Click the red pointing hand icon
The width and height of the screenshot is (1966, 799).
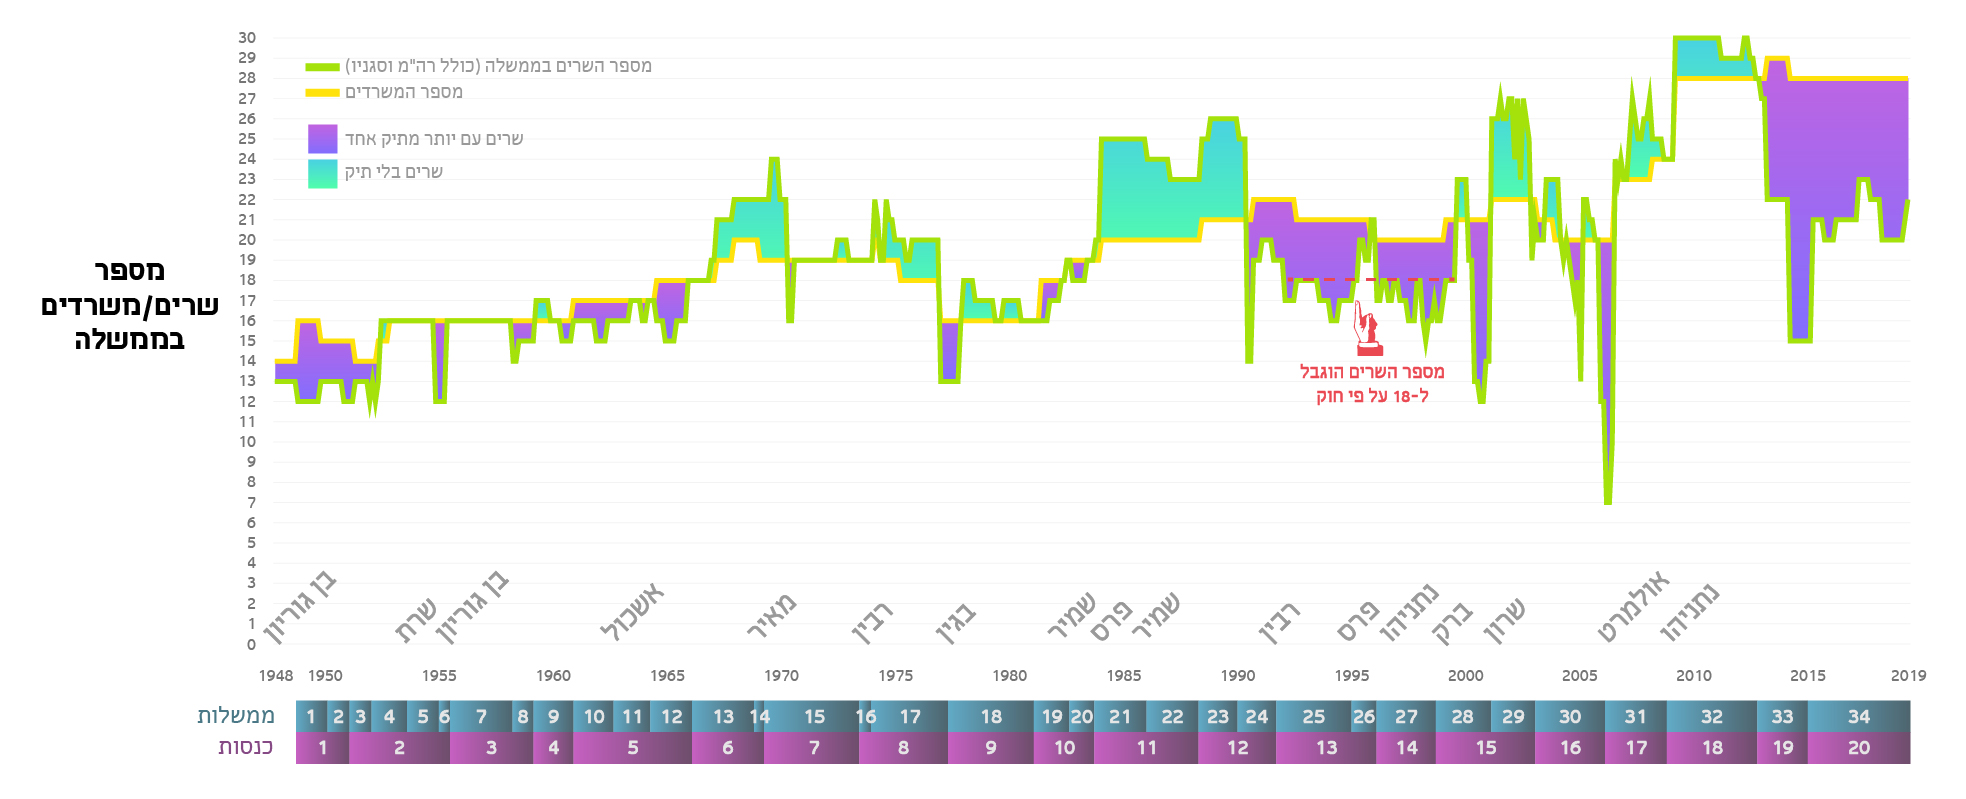1366,329
